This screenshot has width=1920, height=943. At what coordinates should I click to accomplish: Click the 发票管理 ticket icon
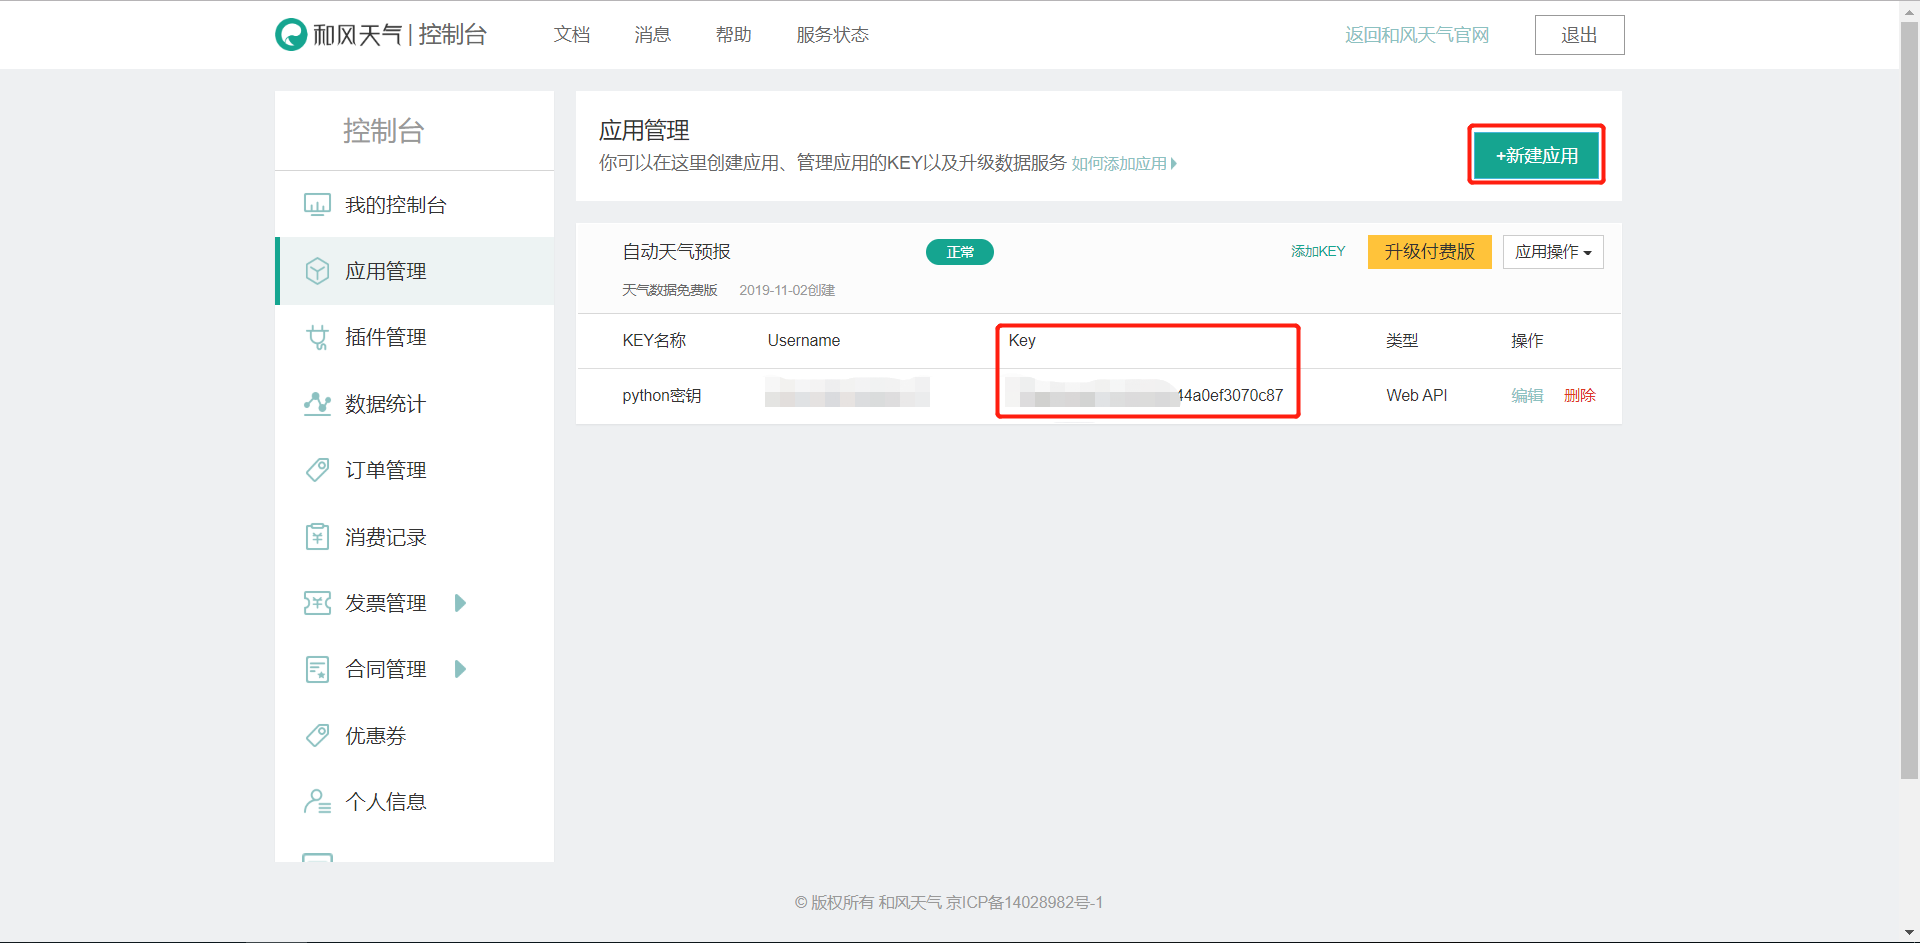[x=317, y=603]
